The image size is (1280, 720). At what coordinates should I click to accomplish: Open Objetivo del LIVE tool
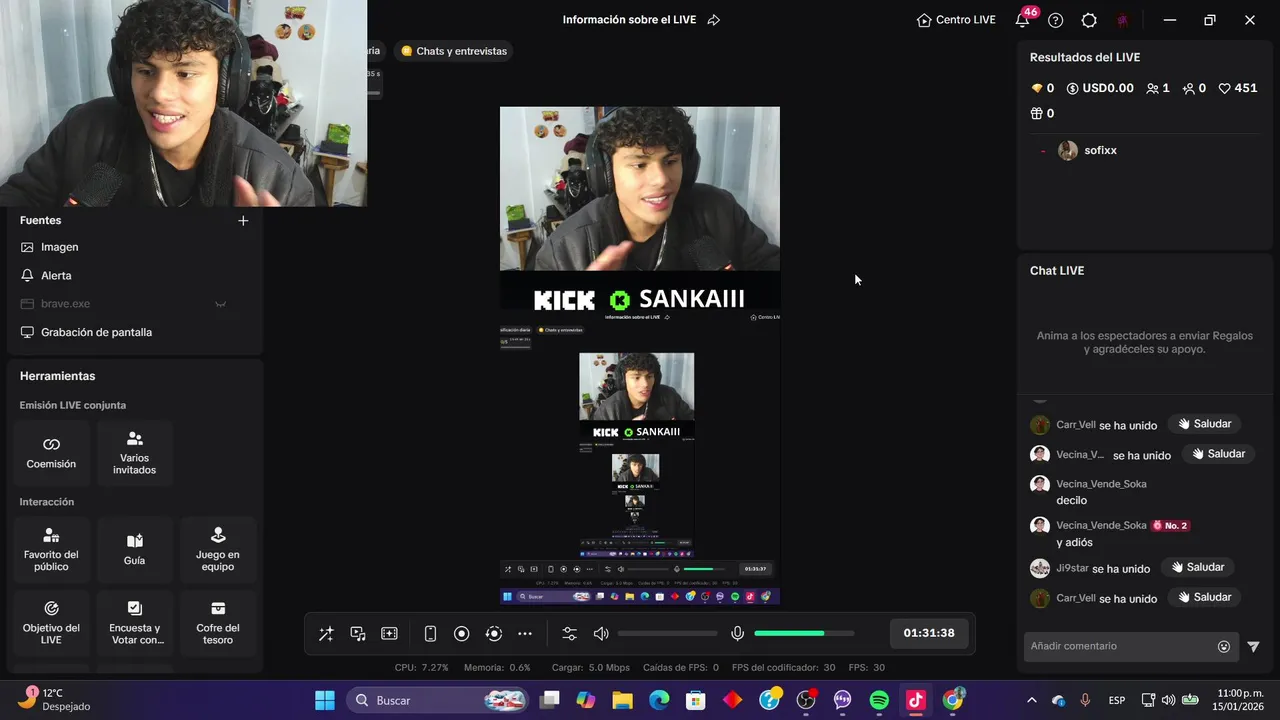(x=51, y=623)
